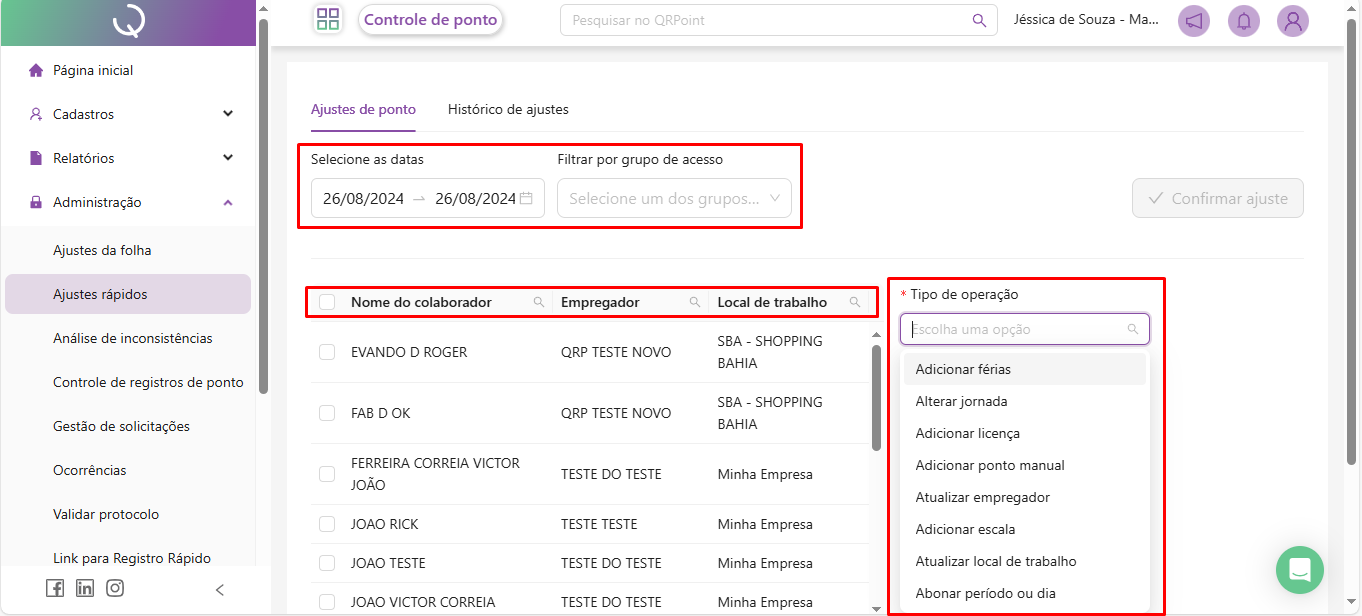Open the Filtrar por grupo de acesso dropdown

674,198
